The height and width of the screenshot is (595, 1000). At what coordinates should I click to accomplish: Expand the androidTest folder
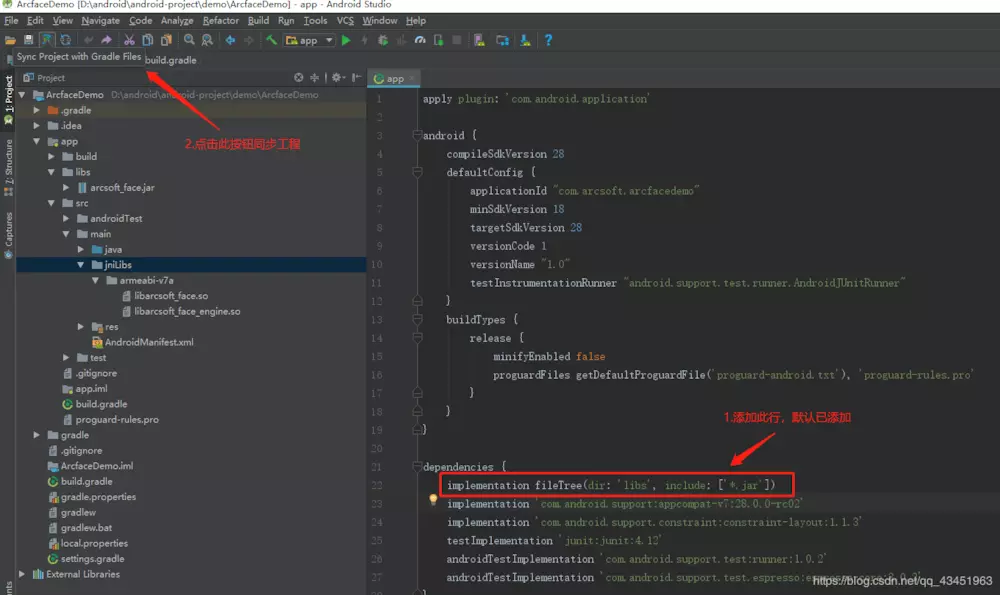click(x=66, y=218)
